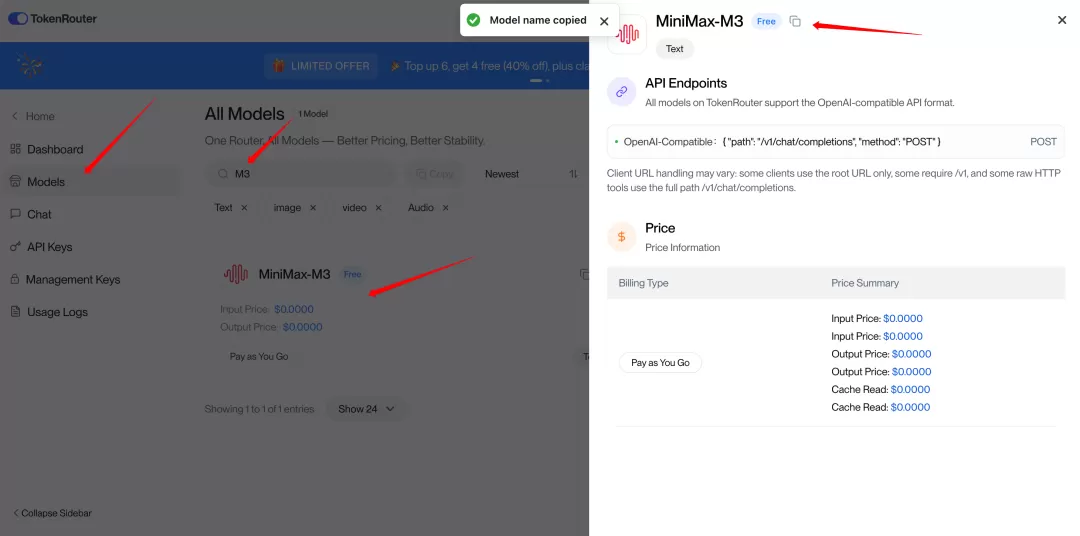
Task: Open the Newest sort dropdown
Action: (x=502, y=174)
